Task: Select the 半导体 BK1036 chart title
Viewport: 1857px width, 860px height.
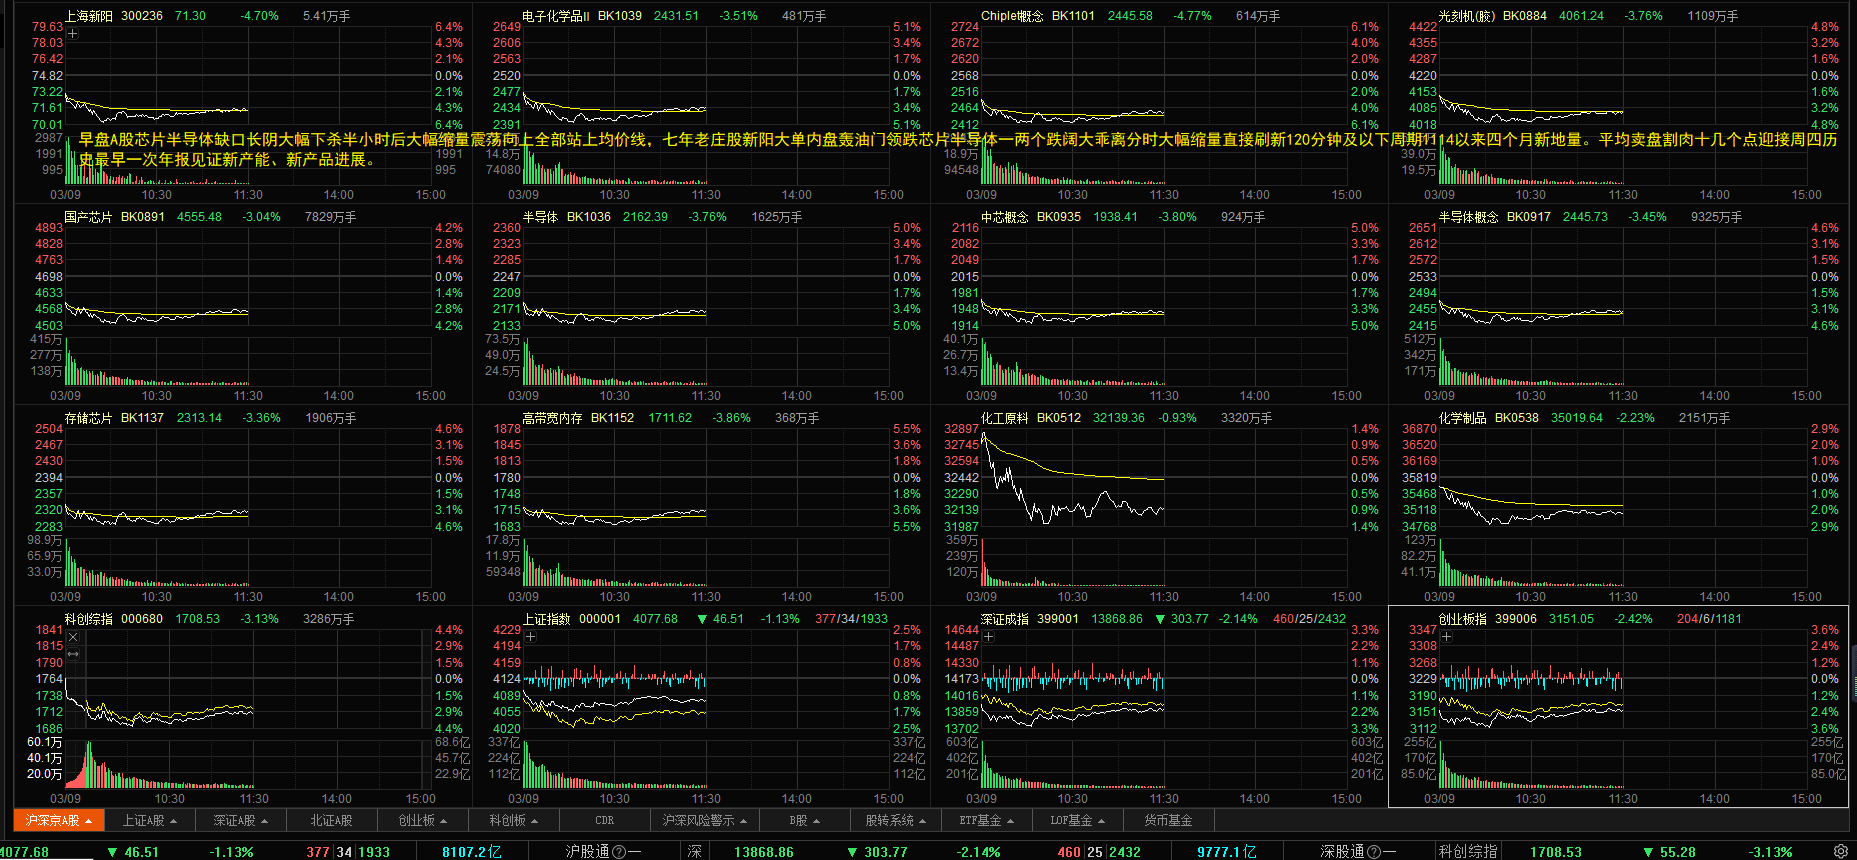Action: click(x=567, y=217)
